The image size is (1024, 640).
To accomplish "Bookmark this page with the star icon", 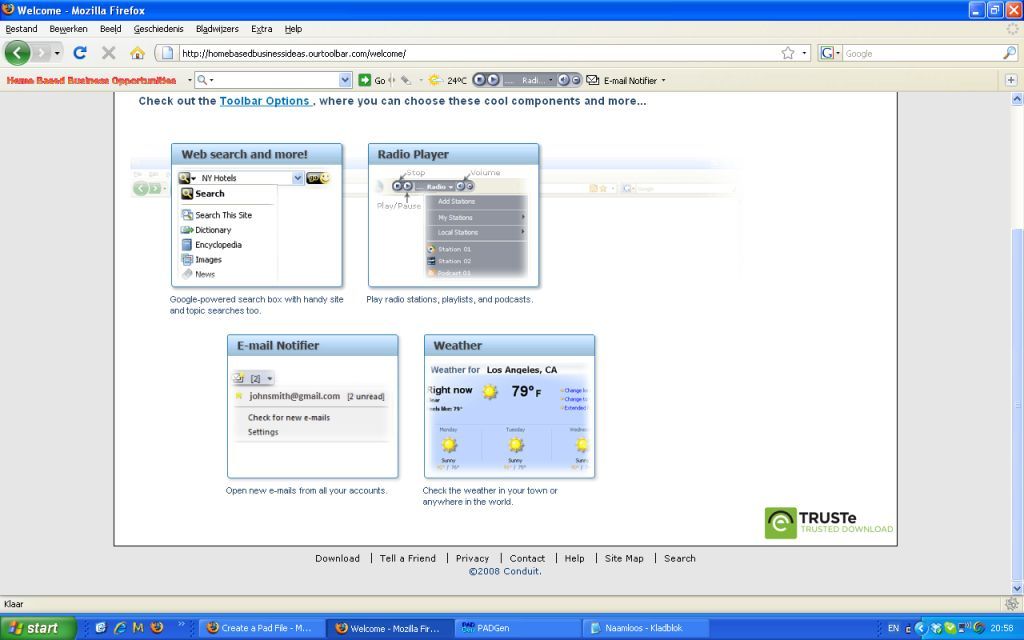I will 788,53.
